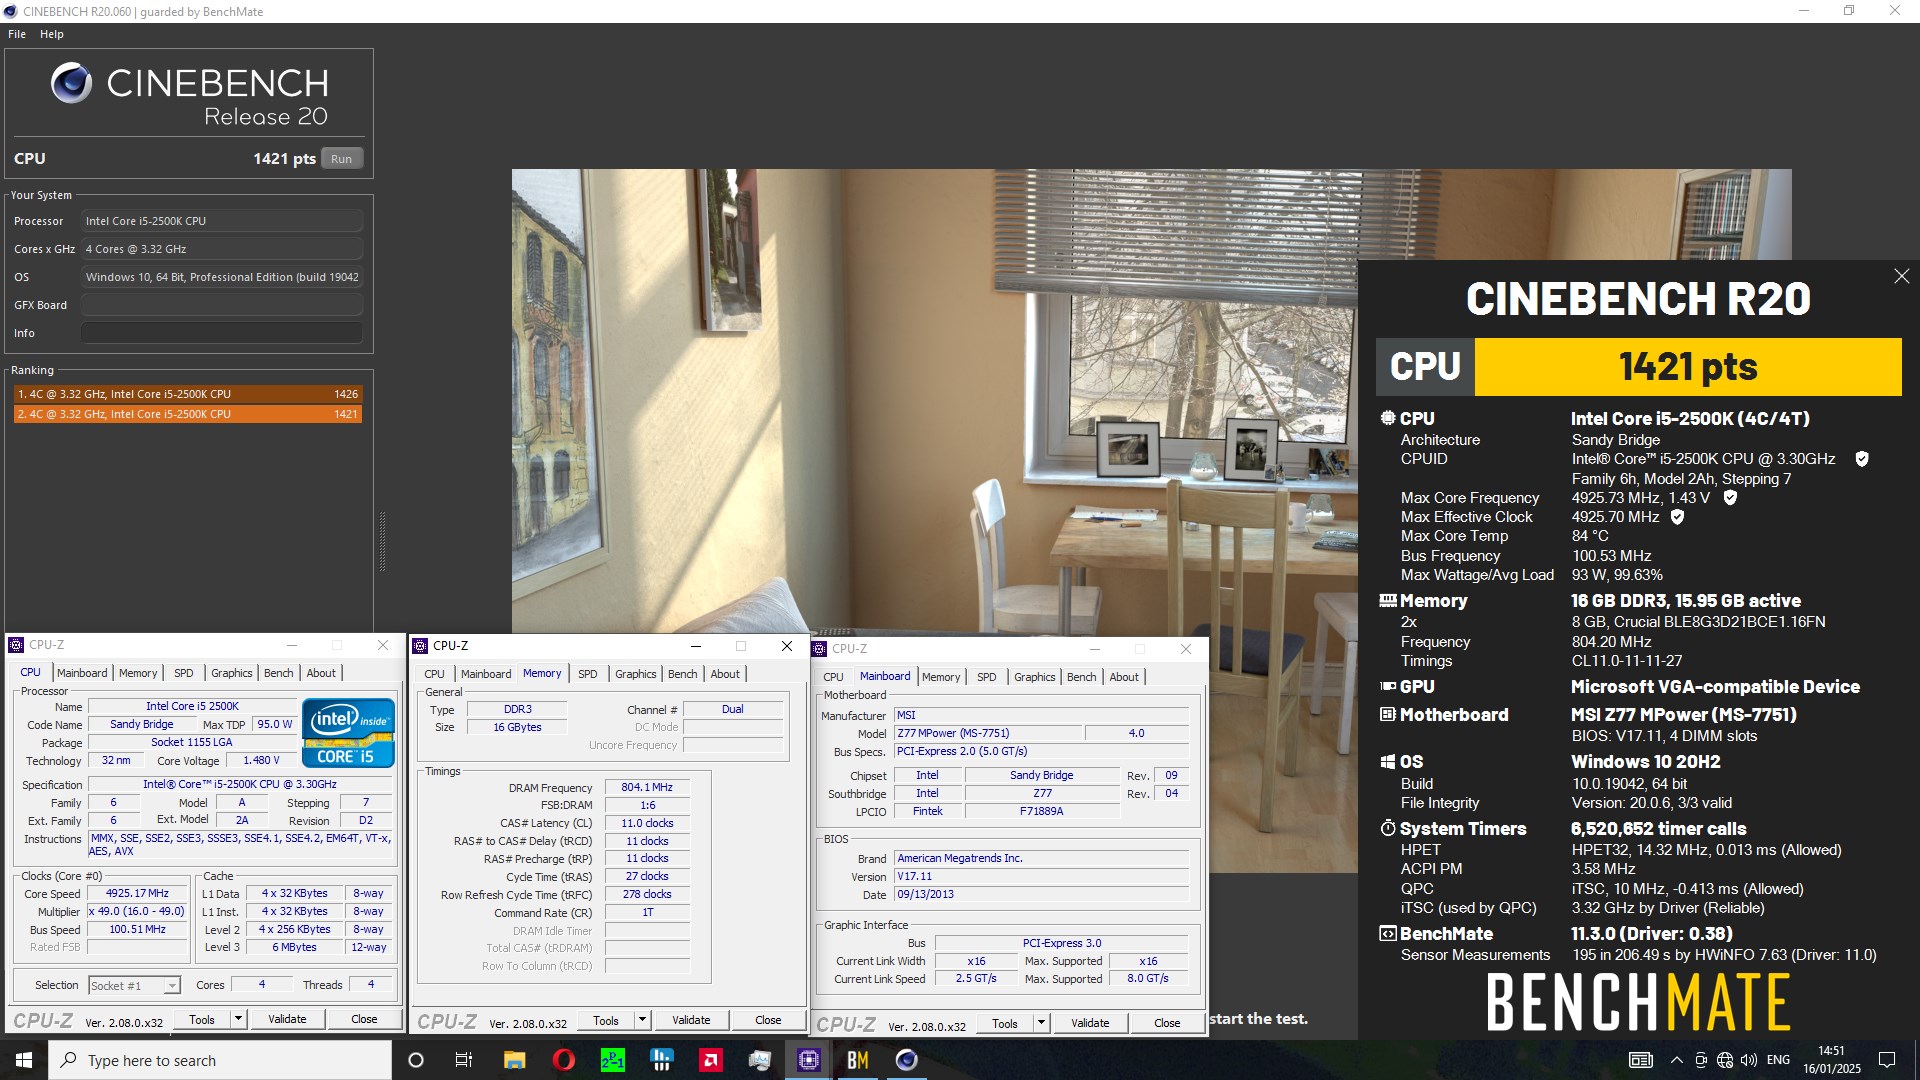Click Close button in right CPU-Z window
The height and width of the screenshot is (1080, 1920).
(x=1167, y=1023)
